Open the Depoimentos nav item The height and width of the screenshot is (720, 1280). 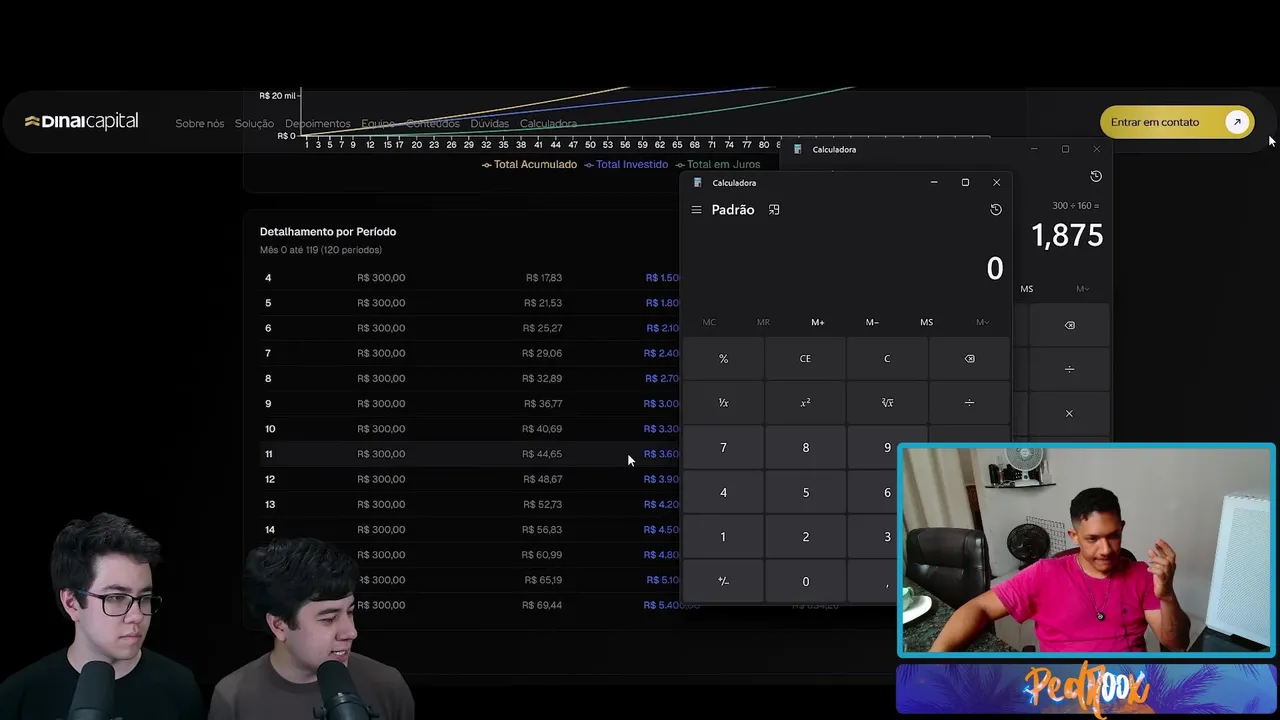point(317,124)
